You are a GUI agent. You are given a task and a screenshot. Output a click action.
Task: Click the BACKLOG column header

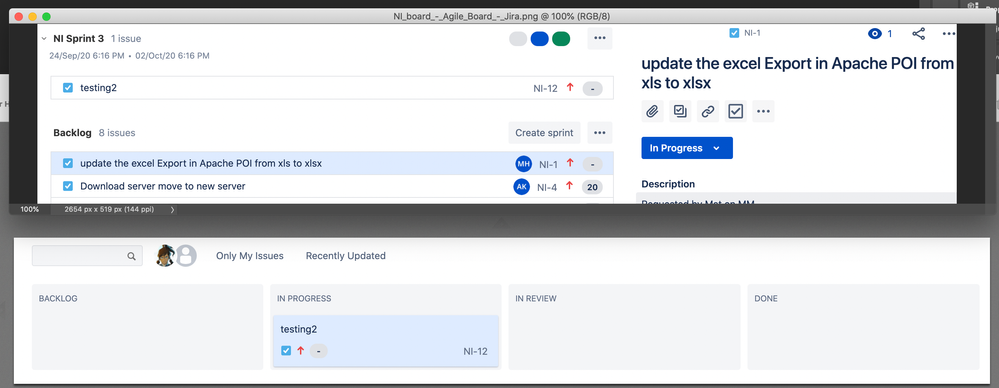(58, 298)
